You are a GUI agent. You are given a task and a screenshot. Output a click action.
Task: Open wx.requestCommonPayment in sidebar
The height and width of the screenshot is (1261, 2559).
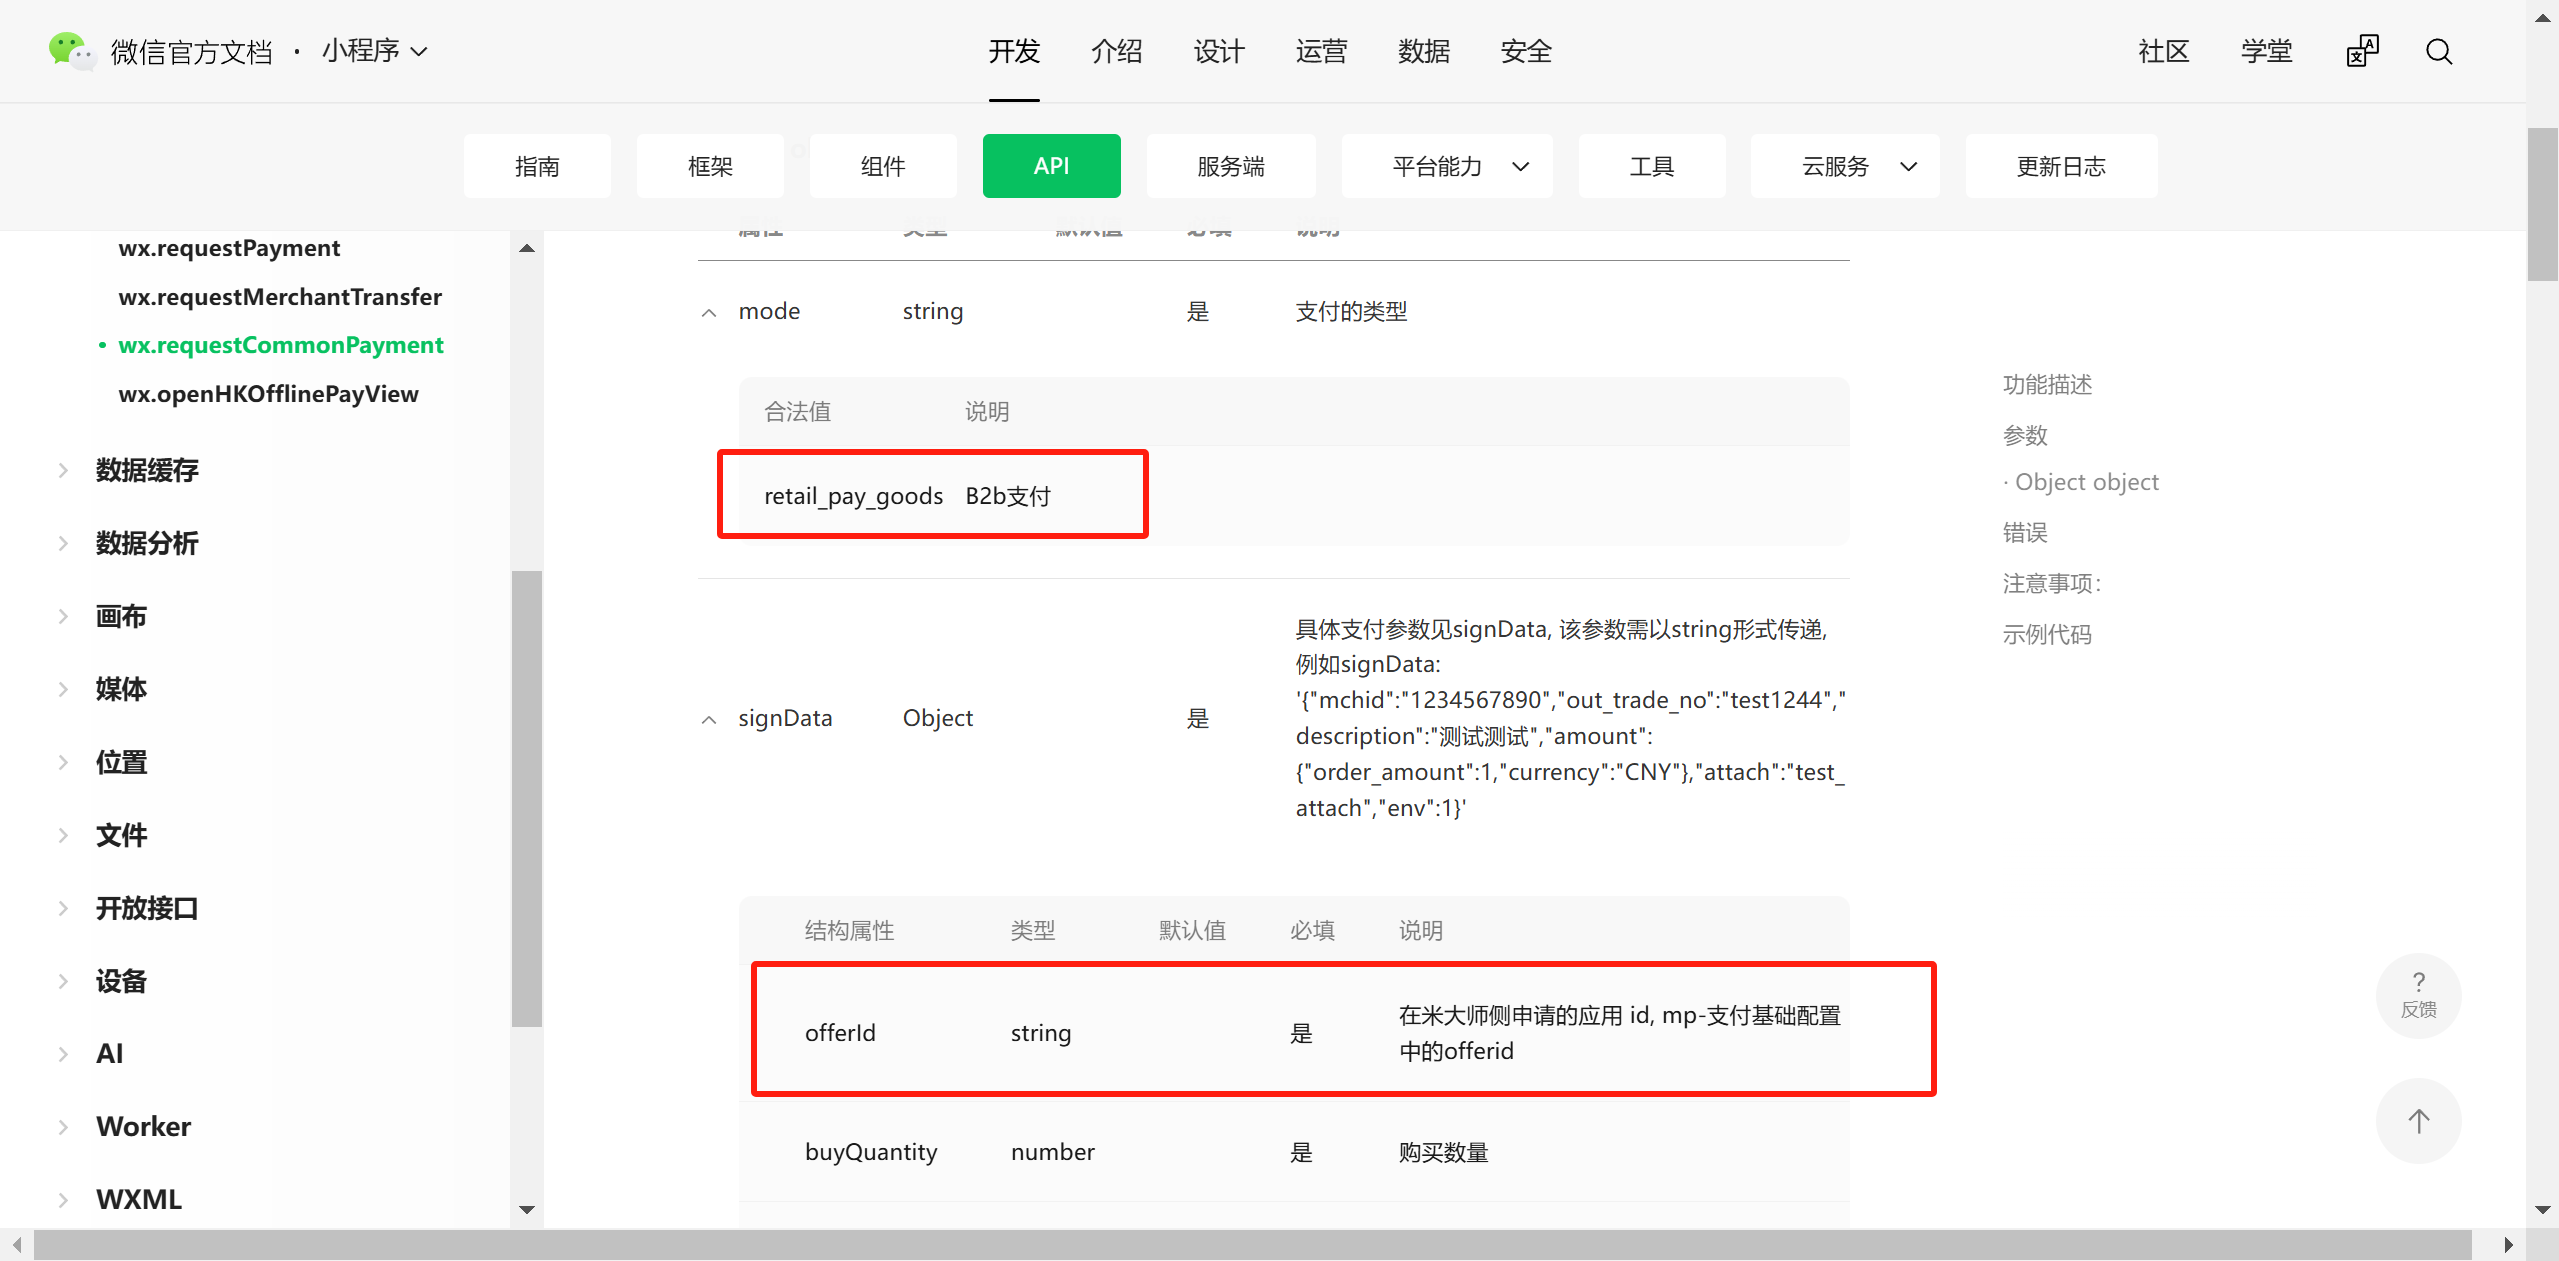click(x=281, y=345)
